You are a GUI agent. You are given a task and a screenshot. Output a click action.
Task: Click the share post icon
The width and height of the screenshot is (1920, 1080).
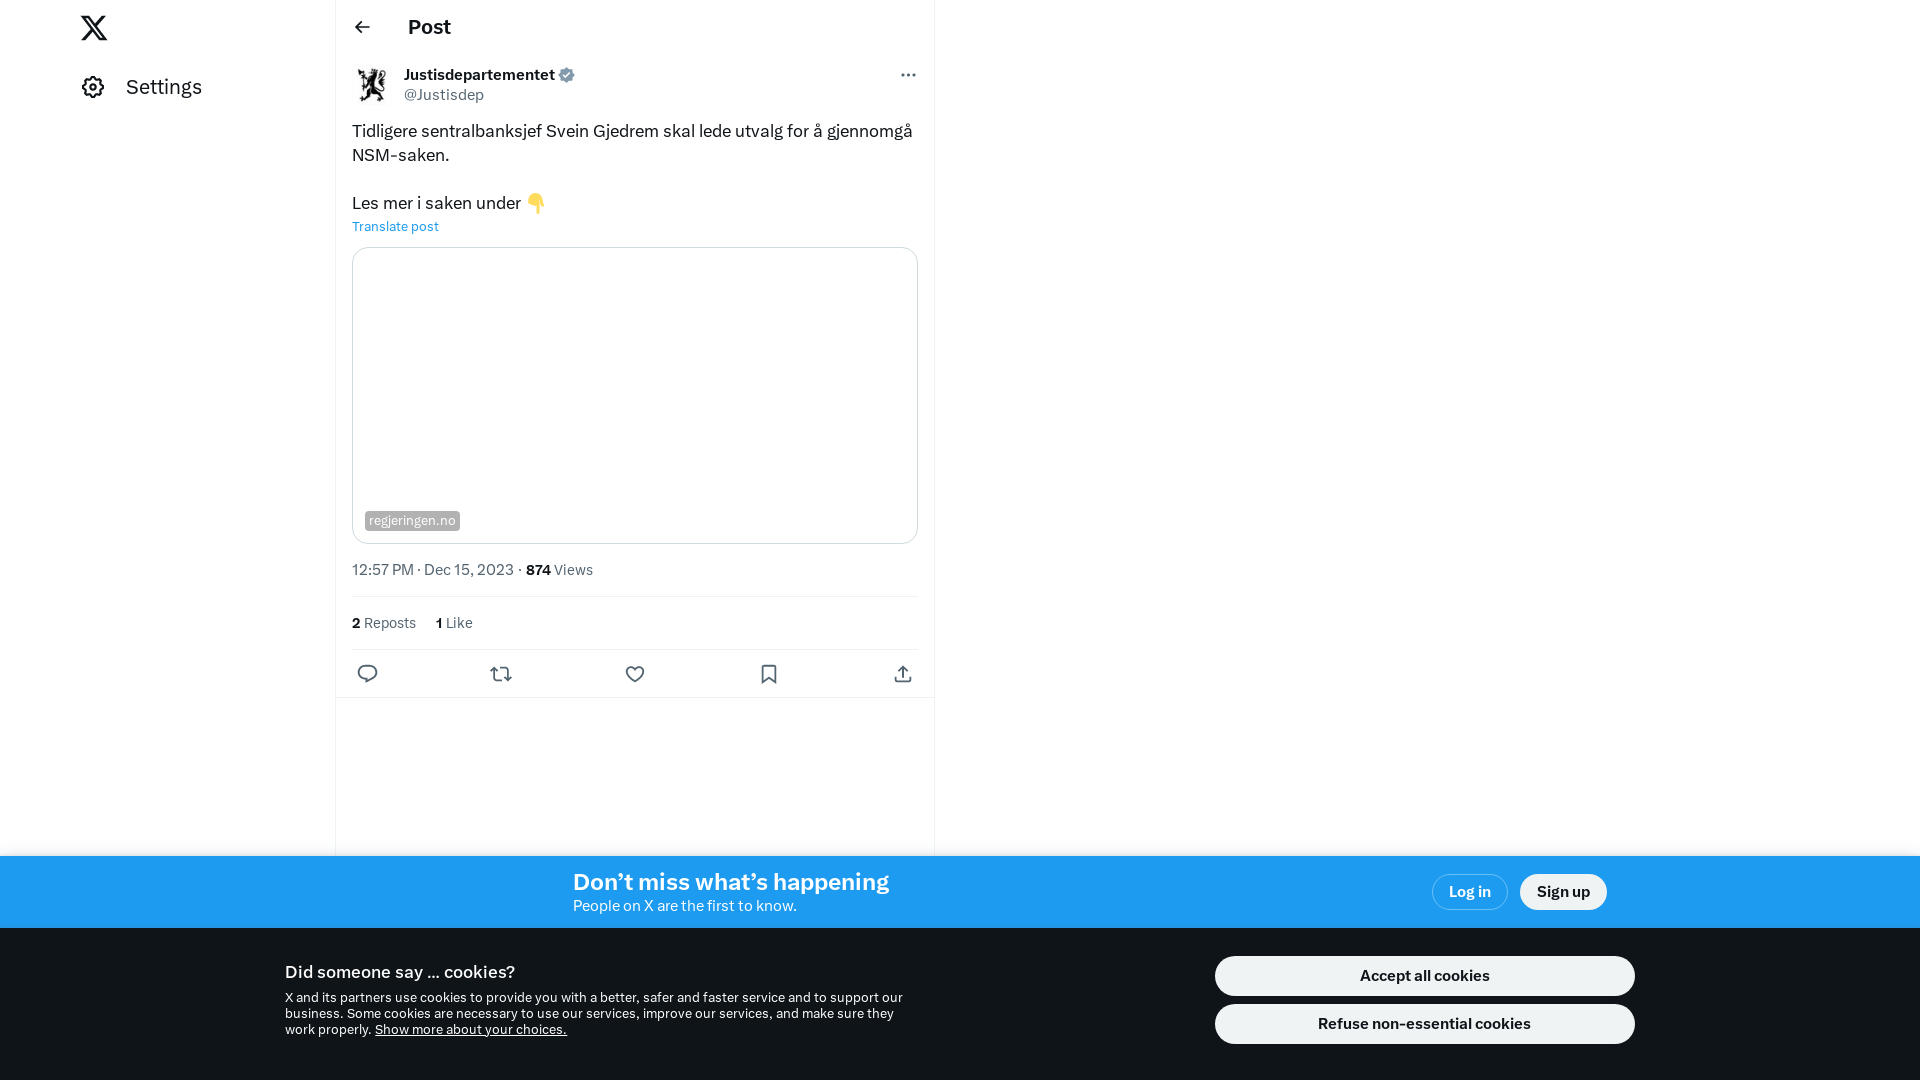tap(903, 674)
